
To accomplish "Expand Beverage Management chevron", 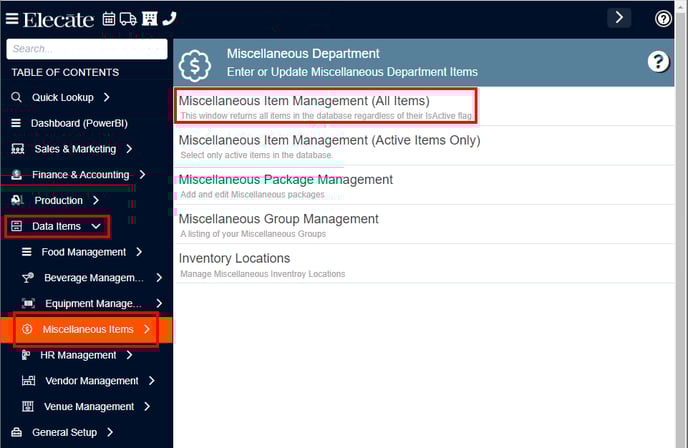I will (x=159, y=278).
